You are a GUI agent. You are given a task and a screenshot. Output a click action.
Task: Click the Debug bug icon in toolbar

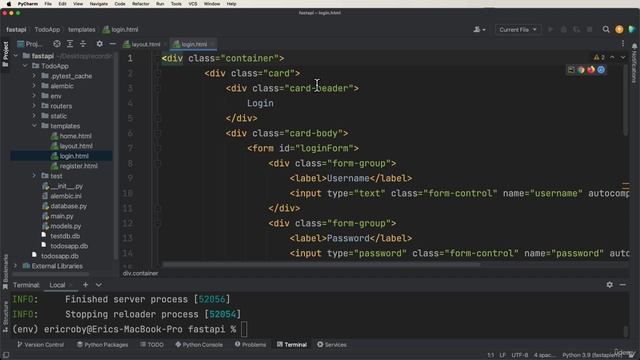[564, 29]
